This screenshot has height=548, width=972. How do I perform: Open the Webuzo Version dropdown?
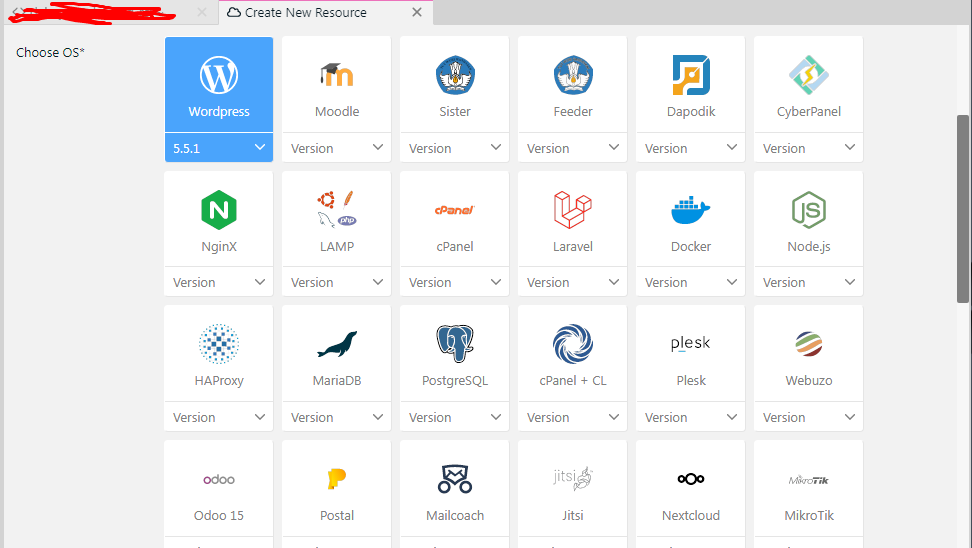point(808,417)
